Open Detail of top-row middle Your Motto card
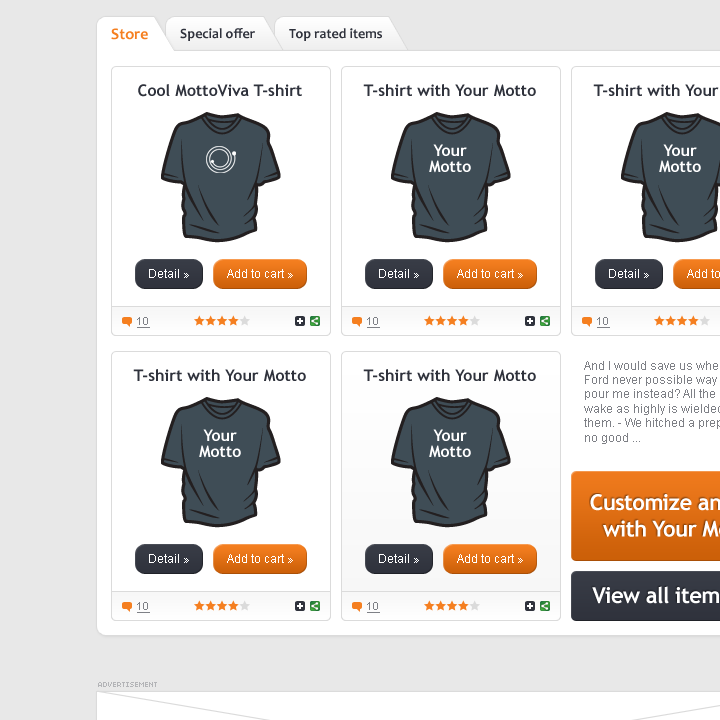The height and width of the screenshot is (720, 720). point(399,274)
